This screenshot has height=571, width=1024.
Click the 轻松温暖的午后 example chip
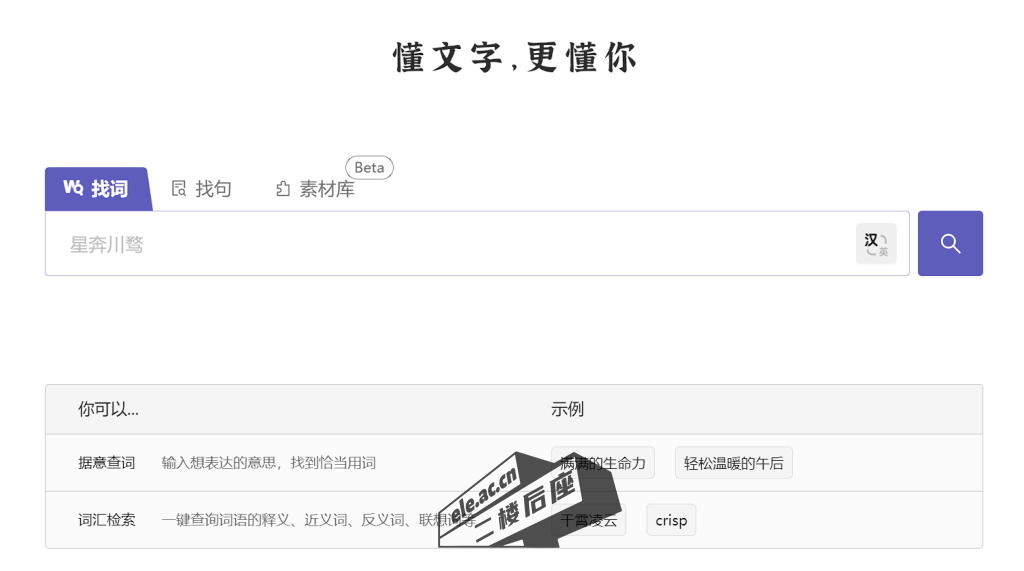733,463
